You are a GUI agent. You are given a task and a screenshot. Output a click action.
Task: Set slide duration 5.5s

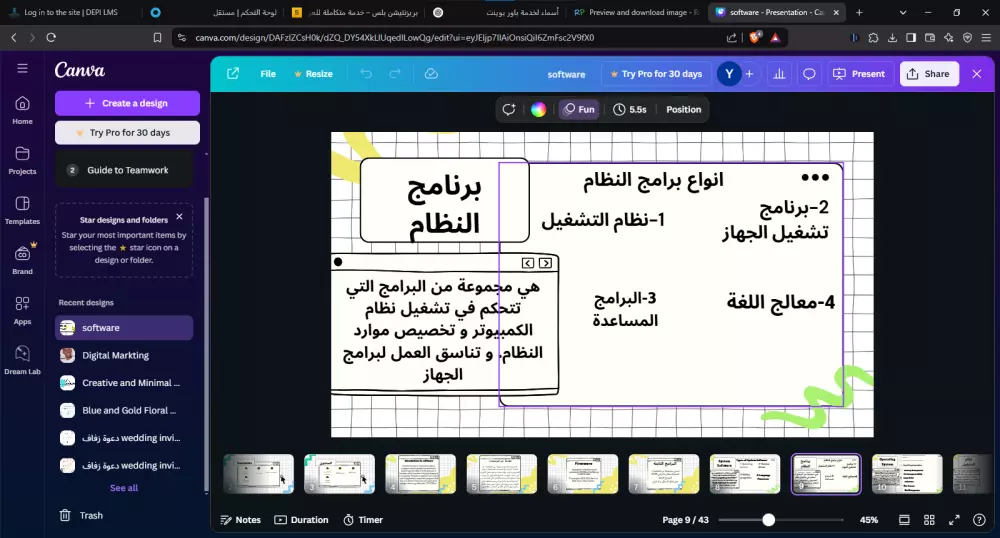[630, 110]
